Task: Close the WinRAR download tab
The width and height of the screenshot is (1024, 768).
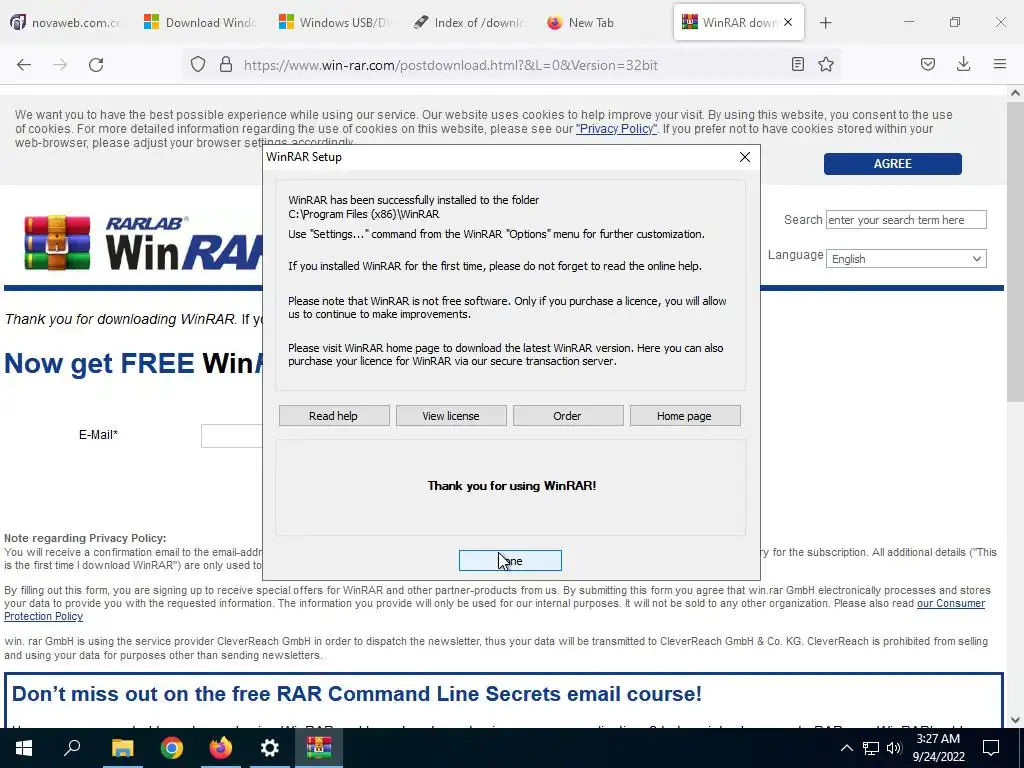Action: (788, 22)
